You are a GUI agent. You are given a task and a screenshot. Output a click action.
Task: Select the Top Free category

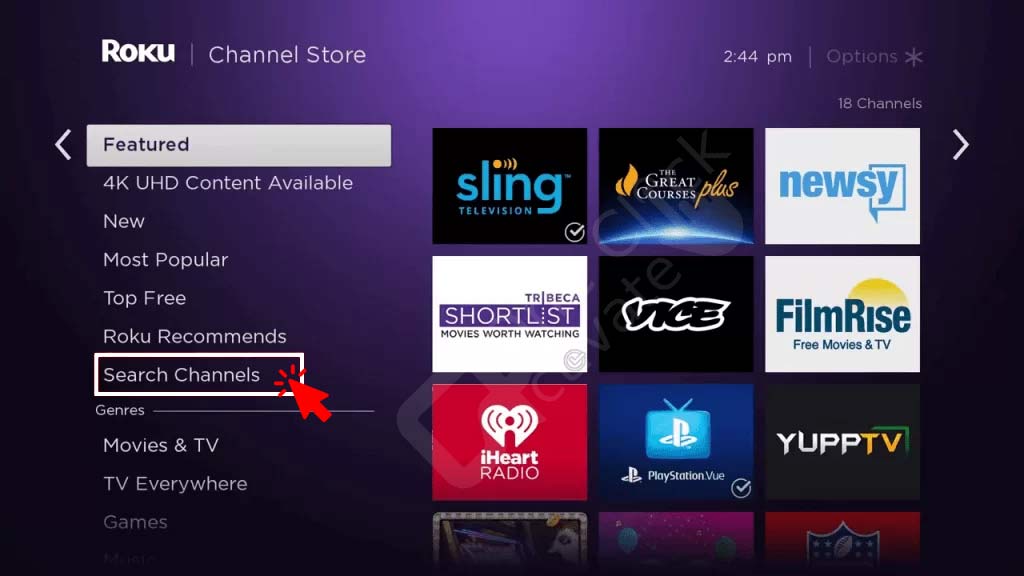[145, 298]
